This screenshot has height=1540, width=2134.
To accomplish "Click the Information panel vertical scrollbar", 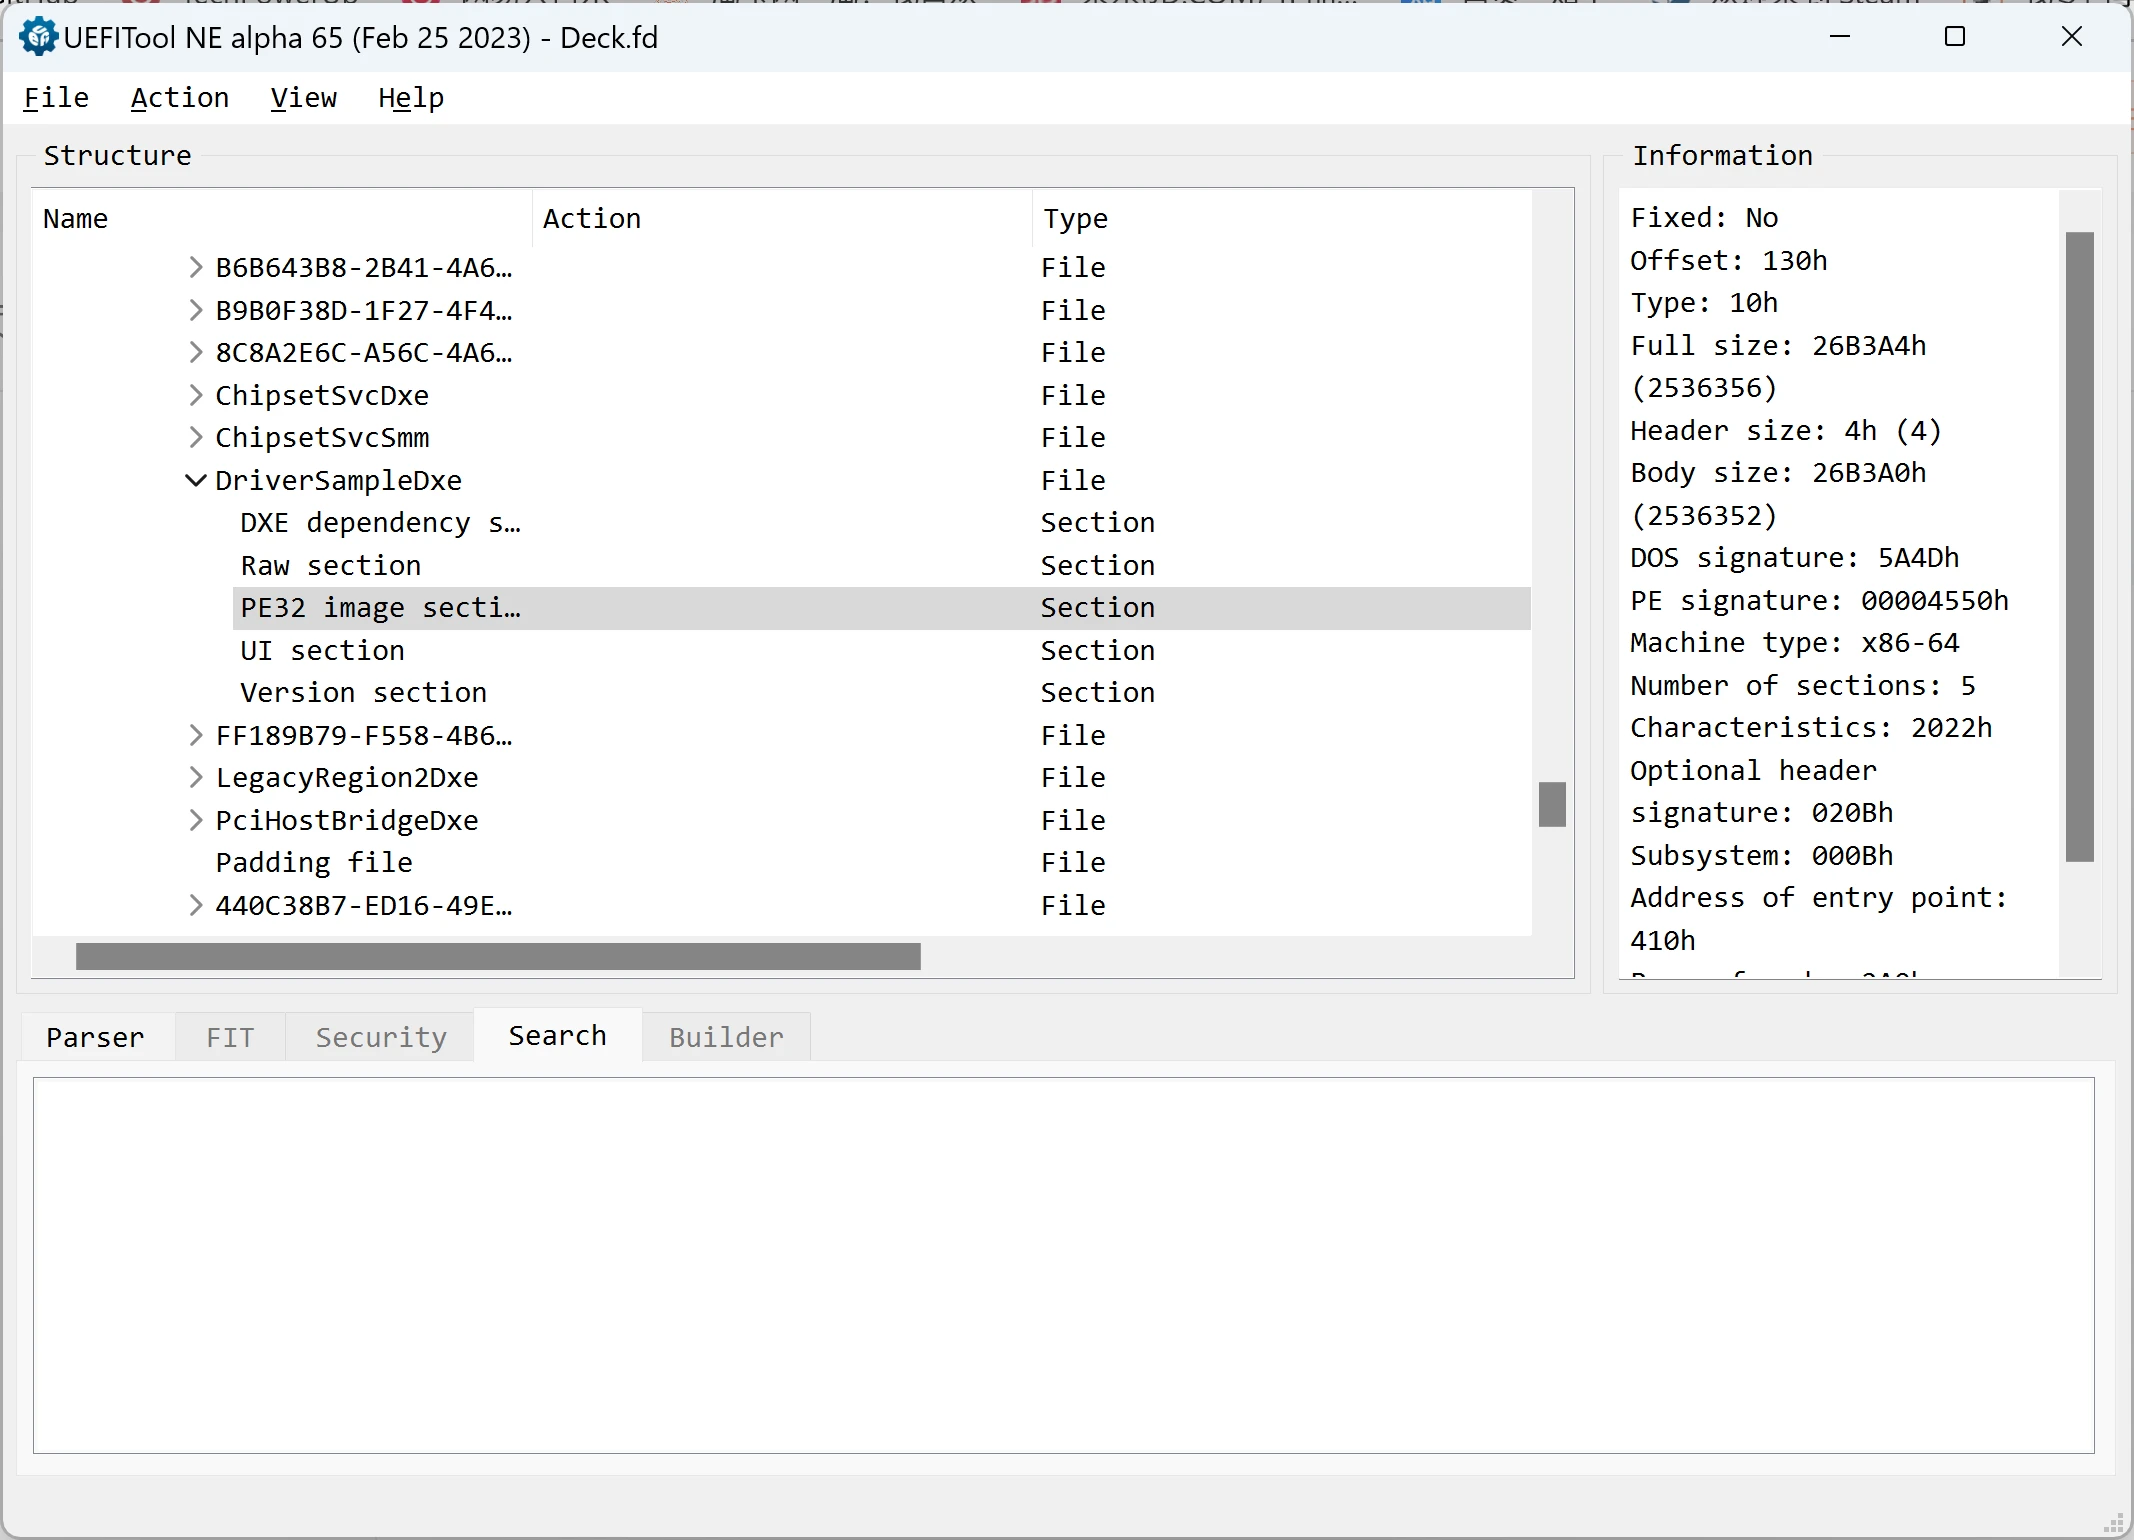I will (x=2080, y=546).
